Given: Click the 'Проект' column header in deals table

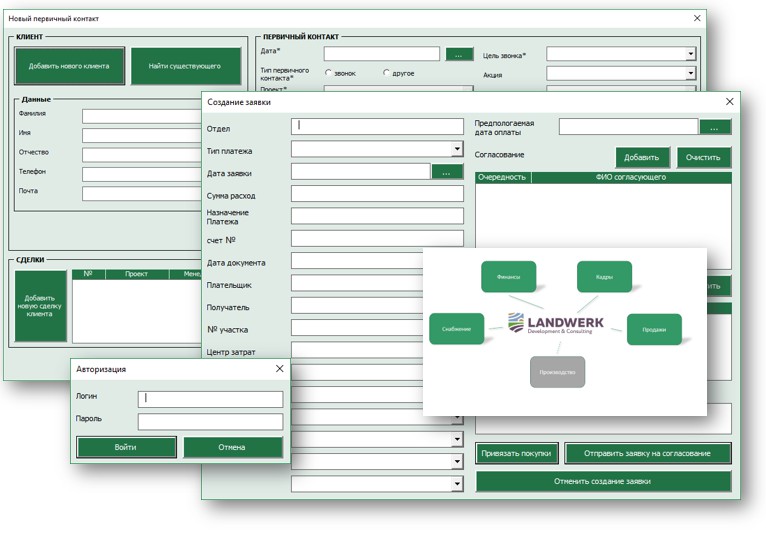Looking at the screenshot, I should point(137,274).
